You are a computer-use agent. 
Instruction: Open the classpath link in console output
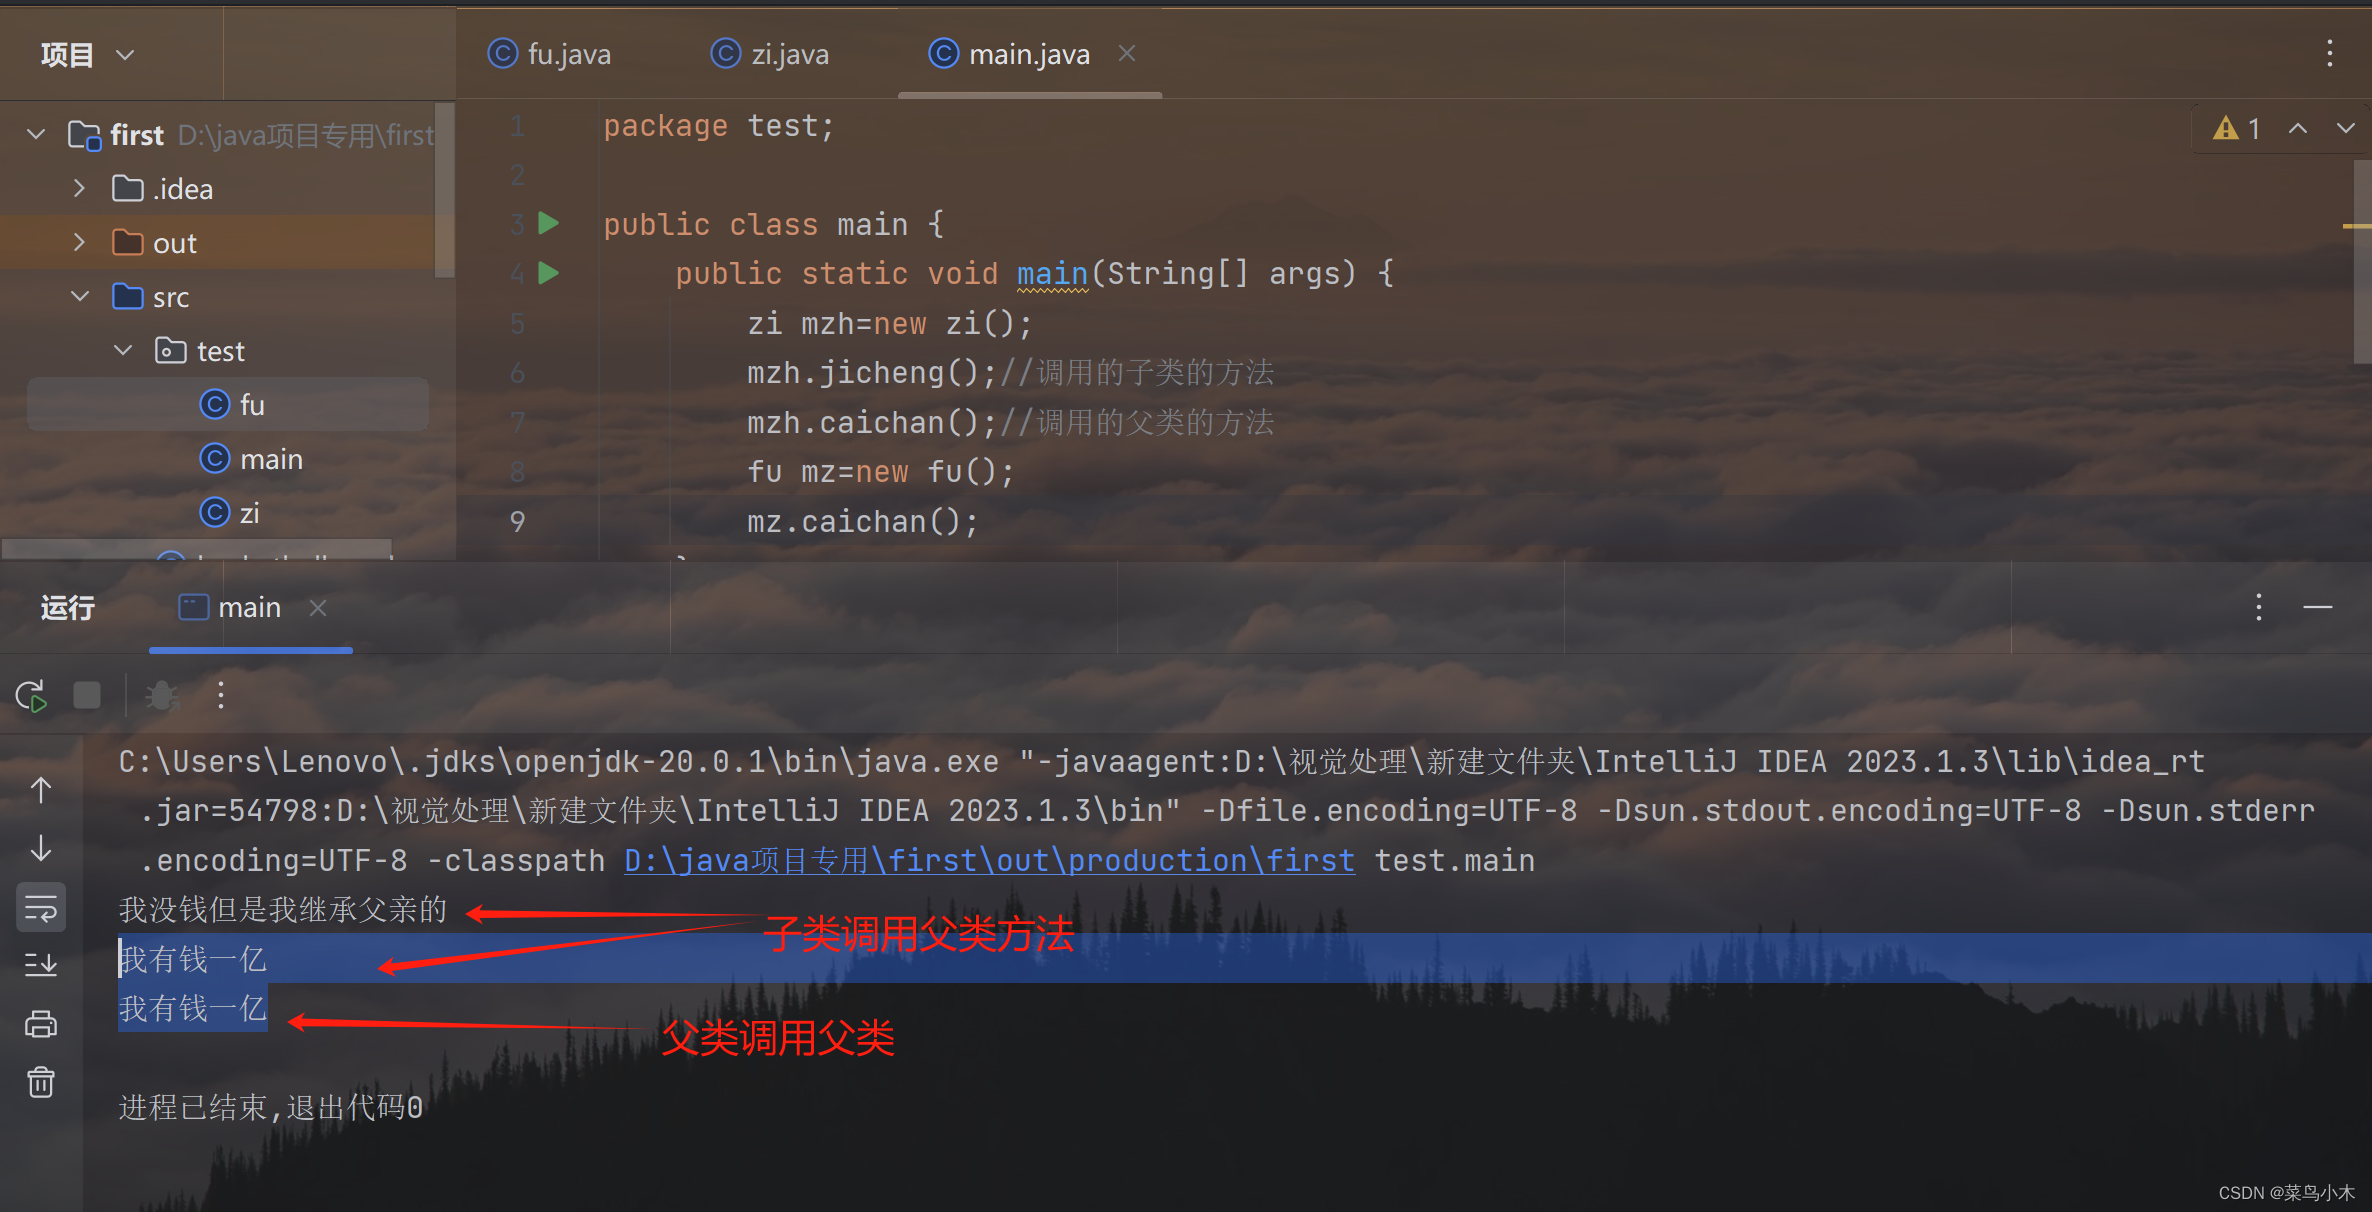(988, 860)
